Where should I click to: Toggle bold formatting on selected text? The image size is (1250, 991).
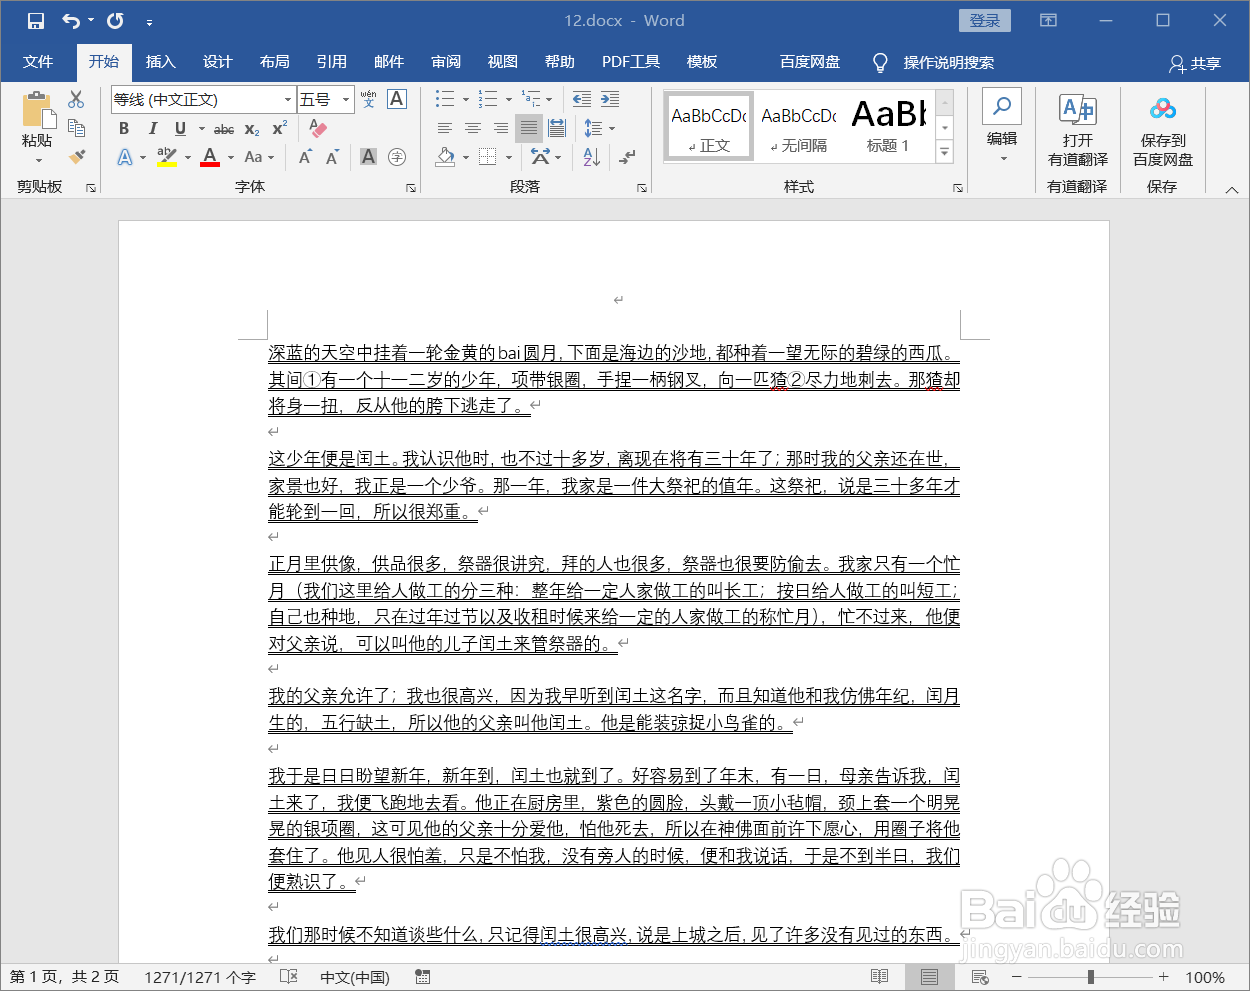click(x=124, y=129)
